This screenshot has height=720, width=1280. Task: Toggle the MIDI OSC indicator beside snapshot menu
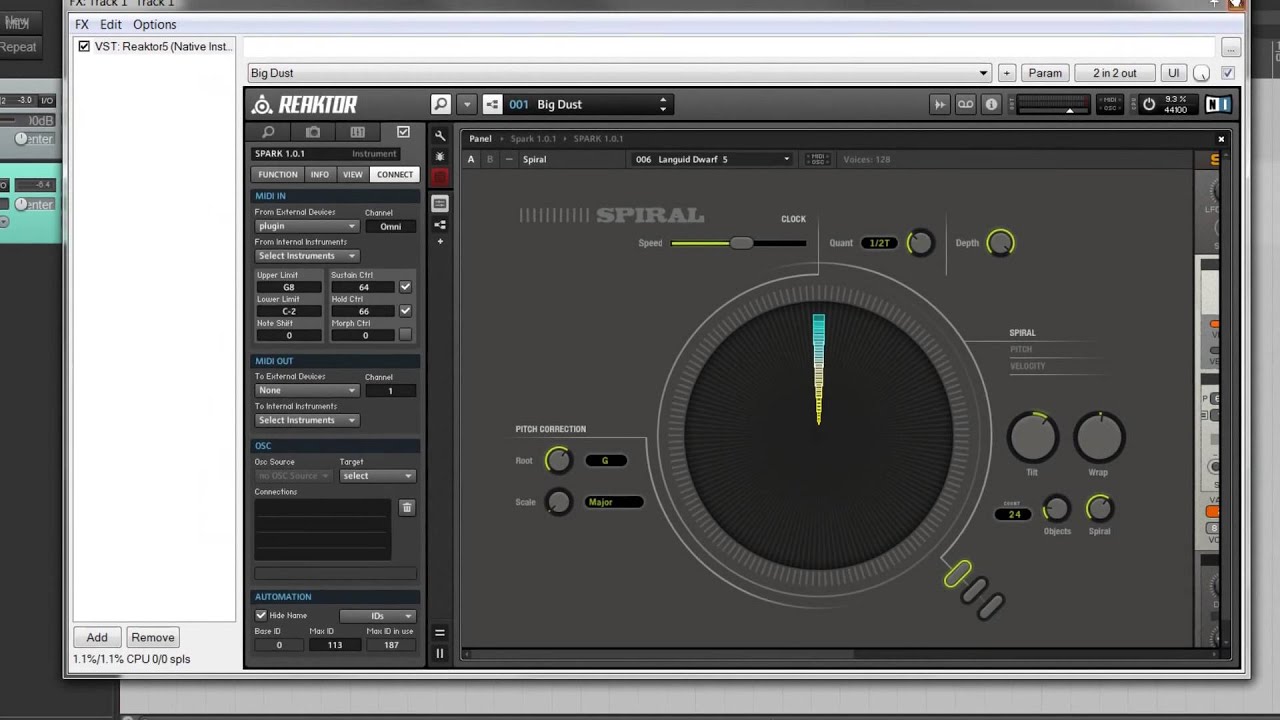coord(817,159)
